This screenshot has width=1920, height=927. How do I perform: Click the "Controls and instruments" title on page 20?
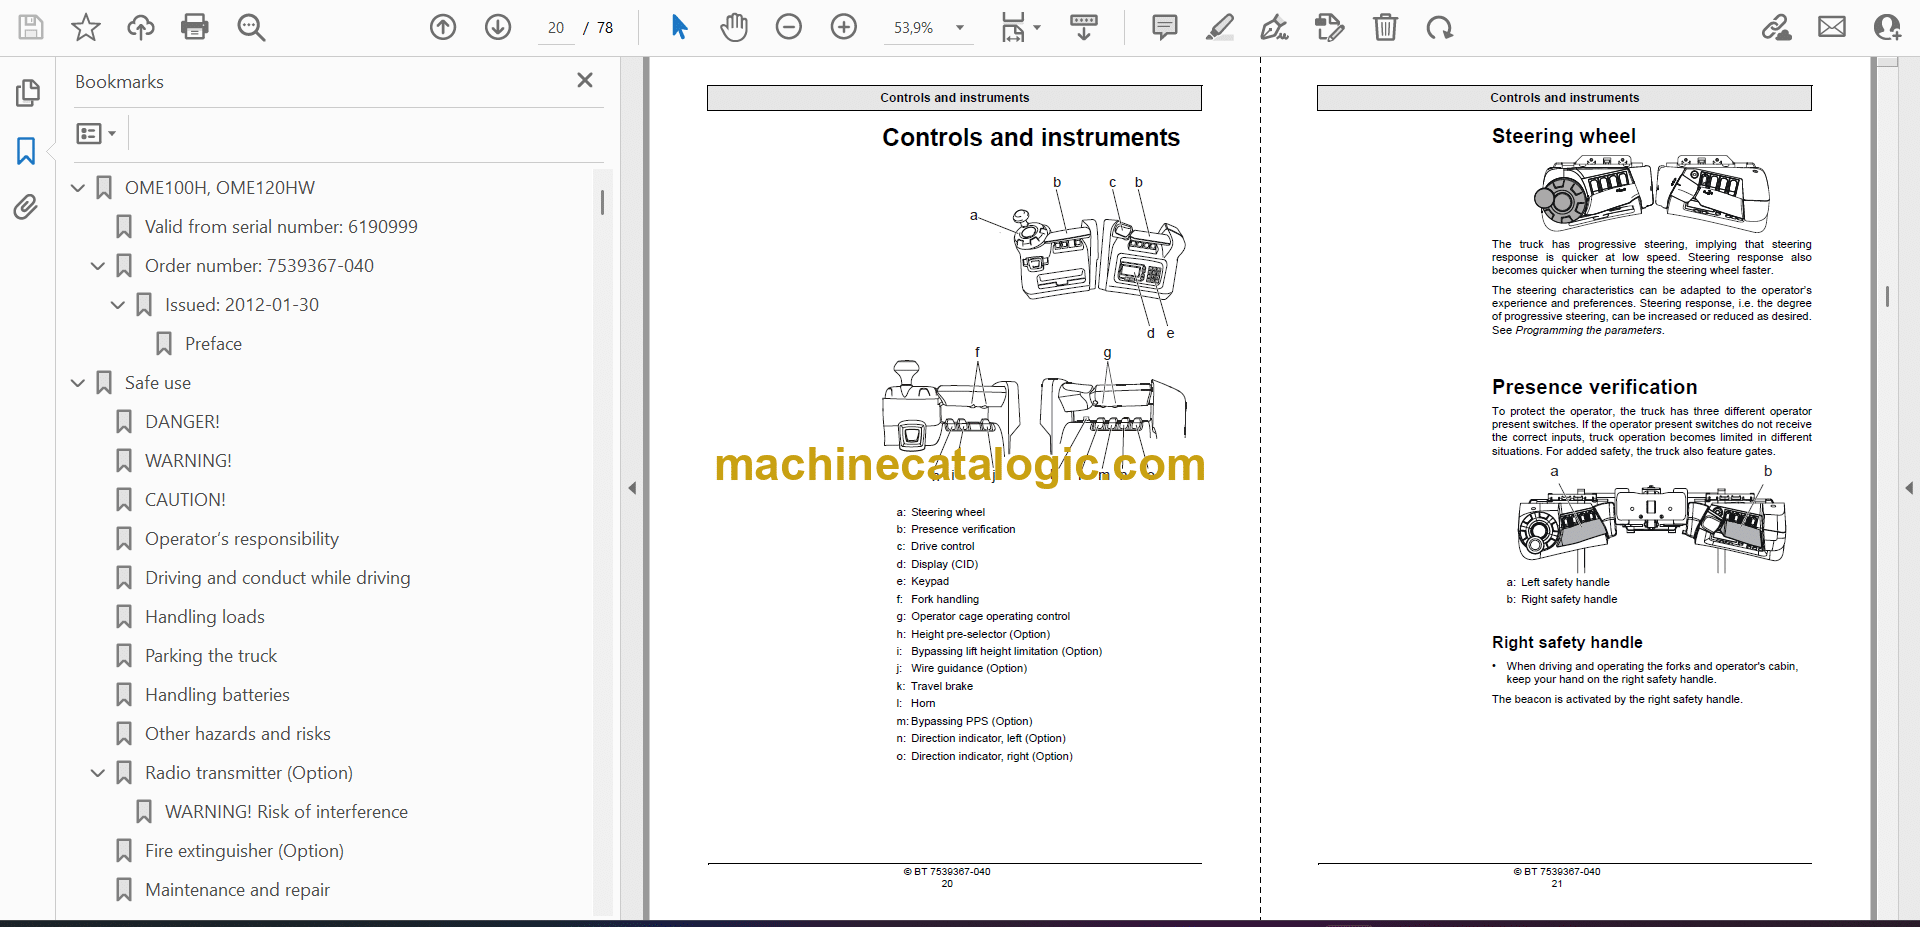coord(1031,137)
